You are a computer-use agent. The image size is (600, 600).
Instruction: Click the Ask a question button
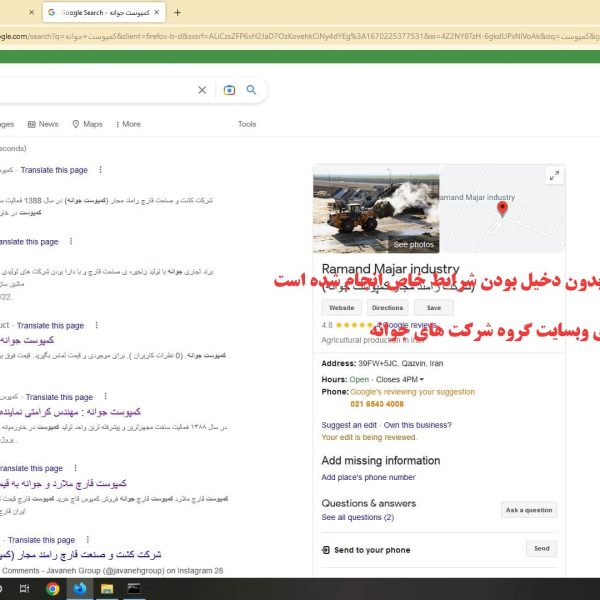[529, 510]
